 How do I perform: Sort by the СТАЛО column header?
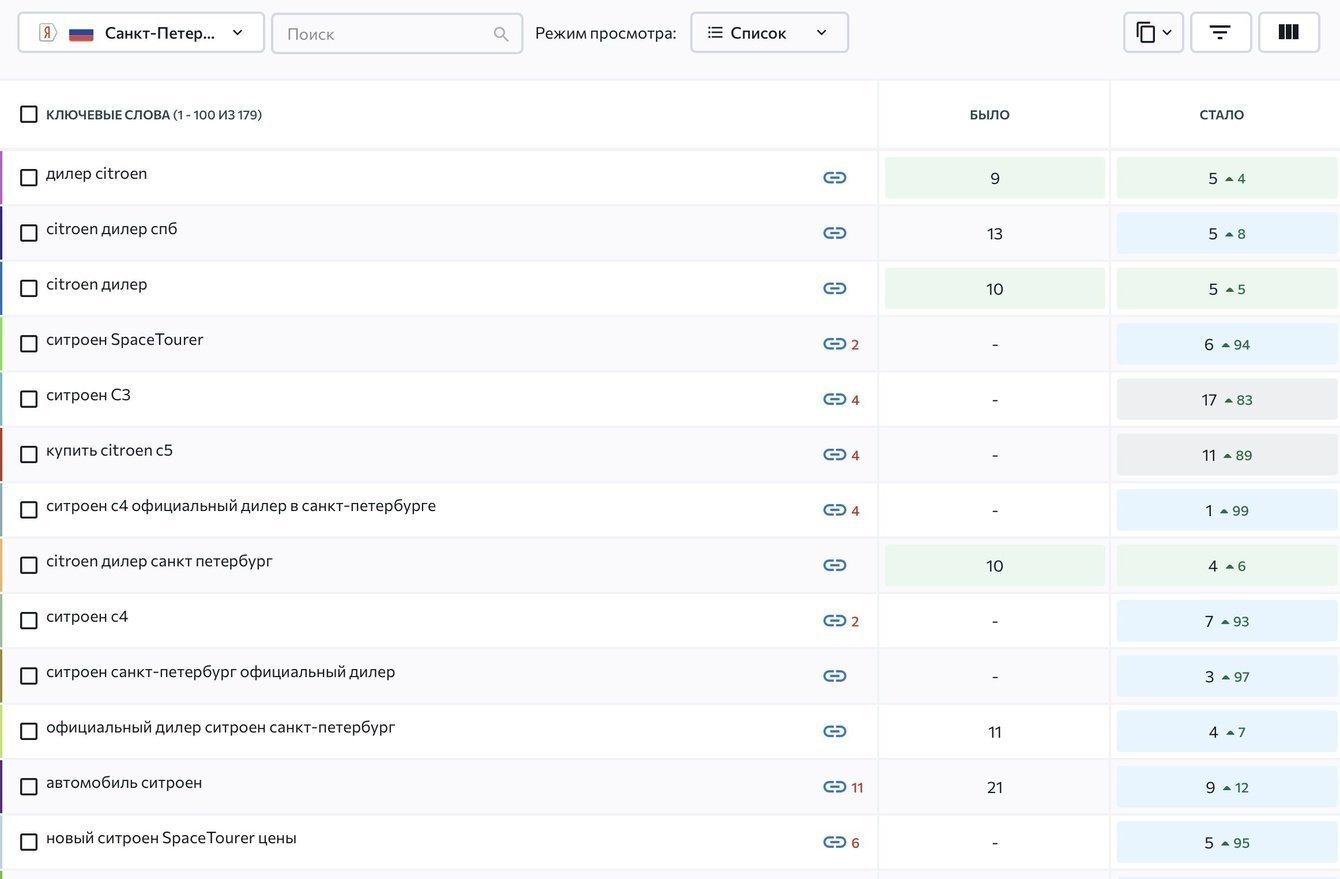click(x=1222, y=115)
